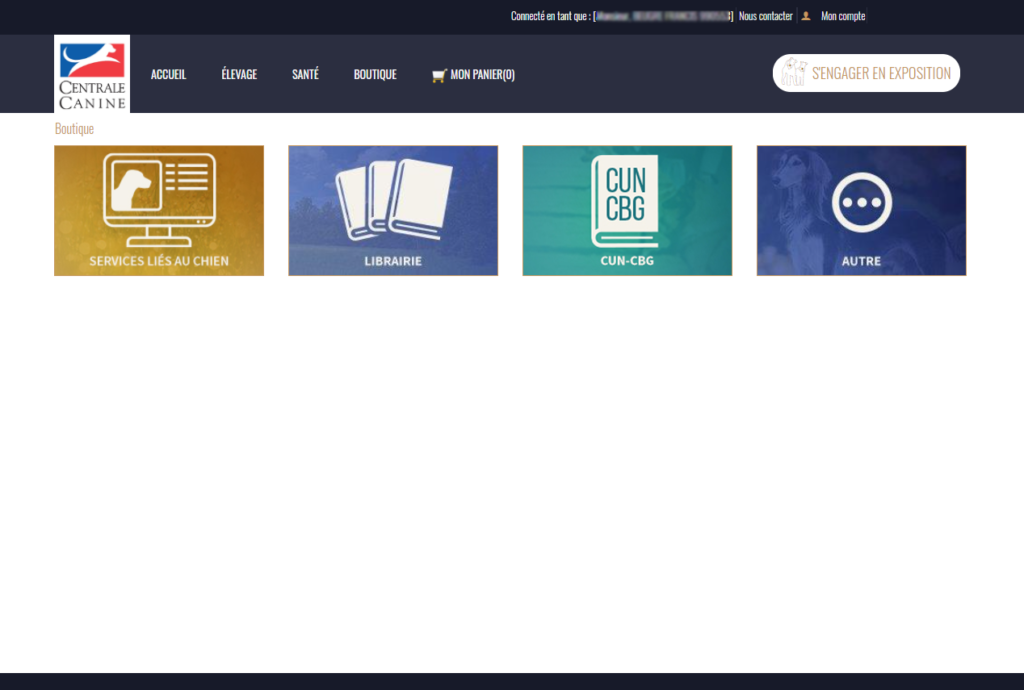1024x690 pixels.
Task: Click the three-dots circle icon
Action: tap(861, 202)
